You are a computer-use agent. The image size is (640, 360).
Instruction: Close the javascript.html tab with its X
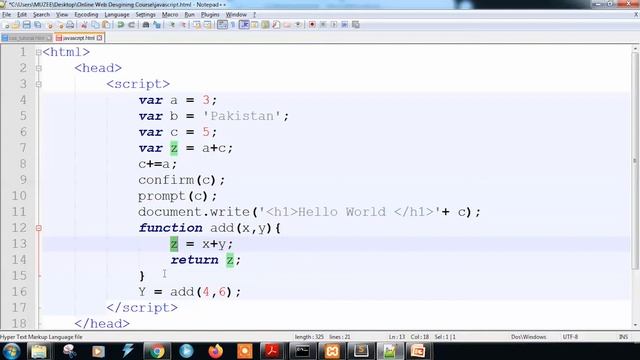click(100, 38)
